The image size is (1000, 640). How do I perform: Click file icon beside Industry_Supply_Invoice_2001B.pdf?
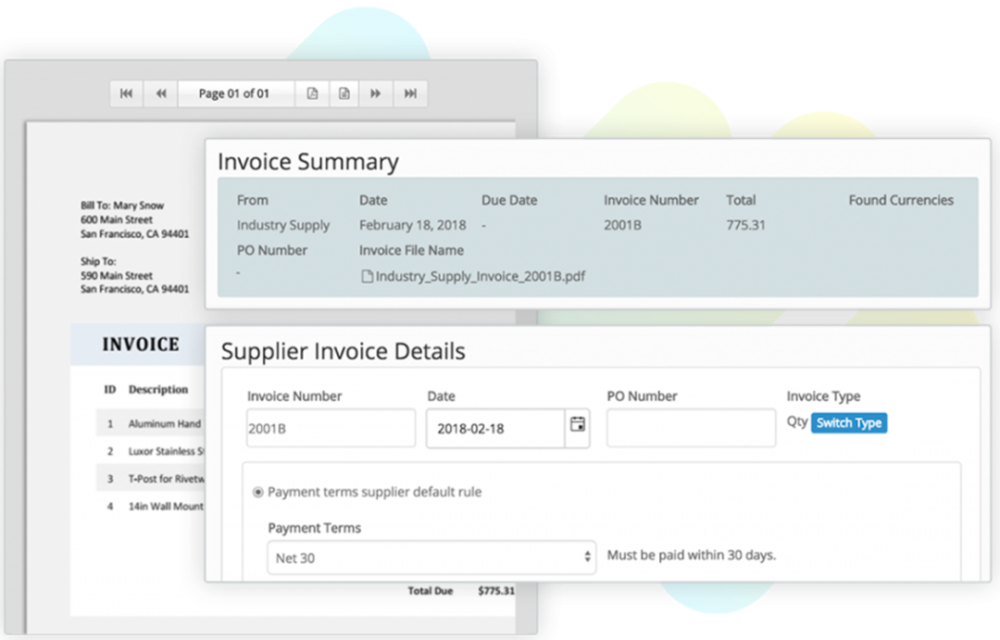click(x=367, y=276)
